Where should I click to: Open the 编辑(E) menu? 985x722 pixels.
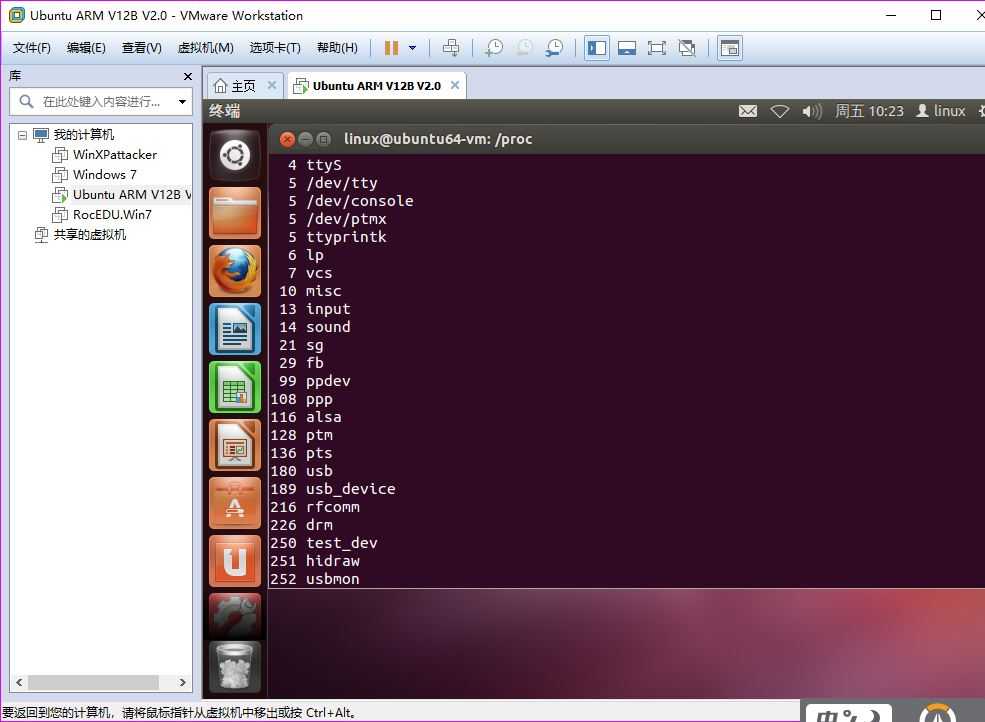click(x=86, y=48)
